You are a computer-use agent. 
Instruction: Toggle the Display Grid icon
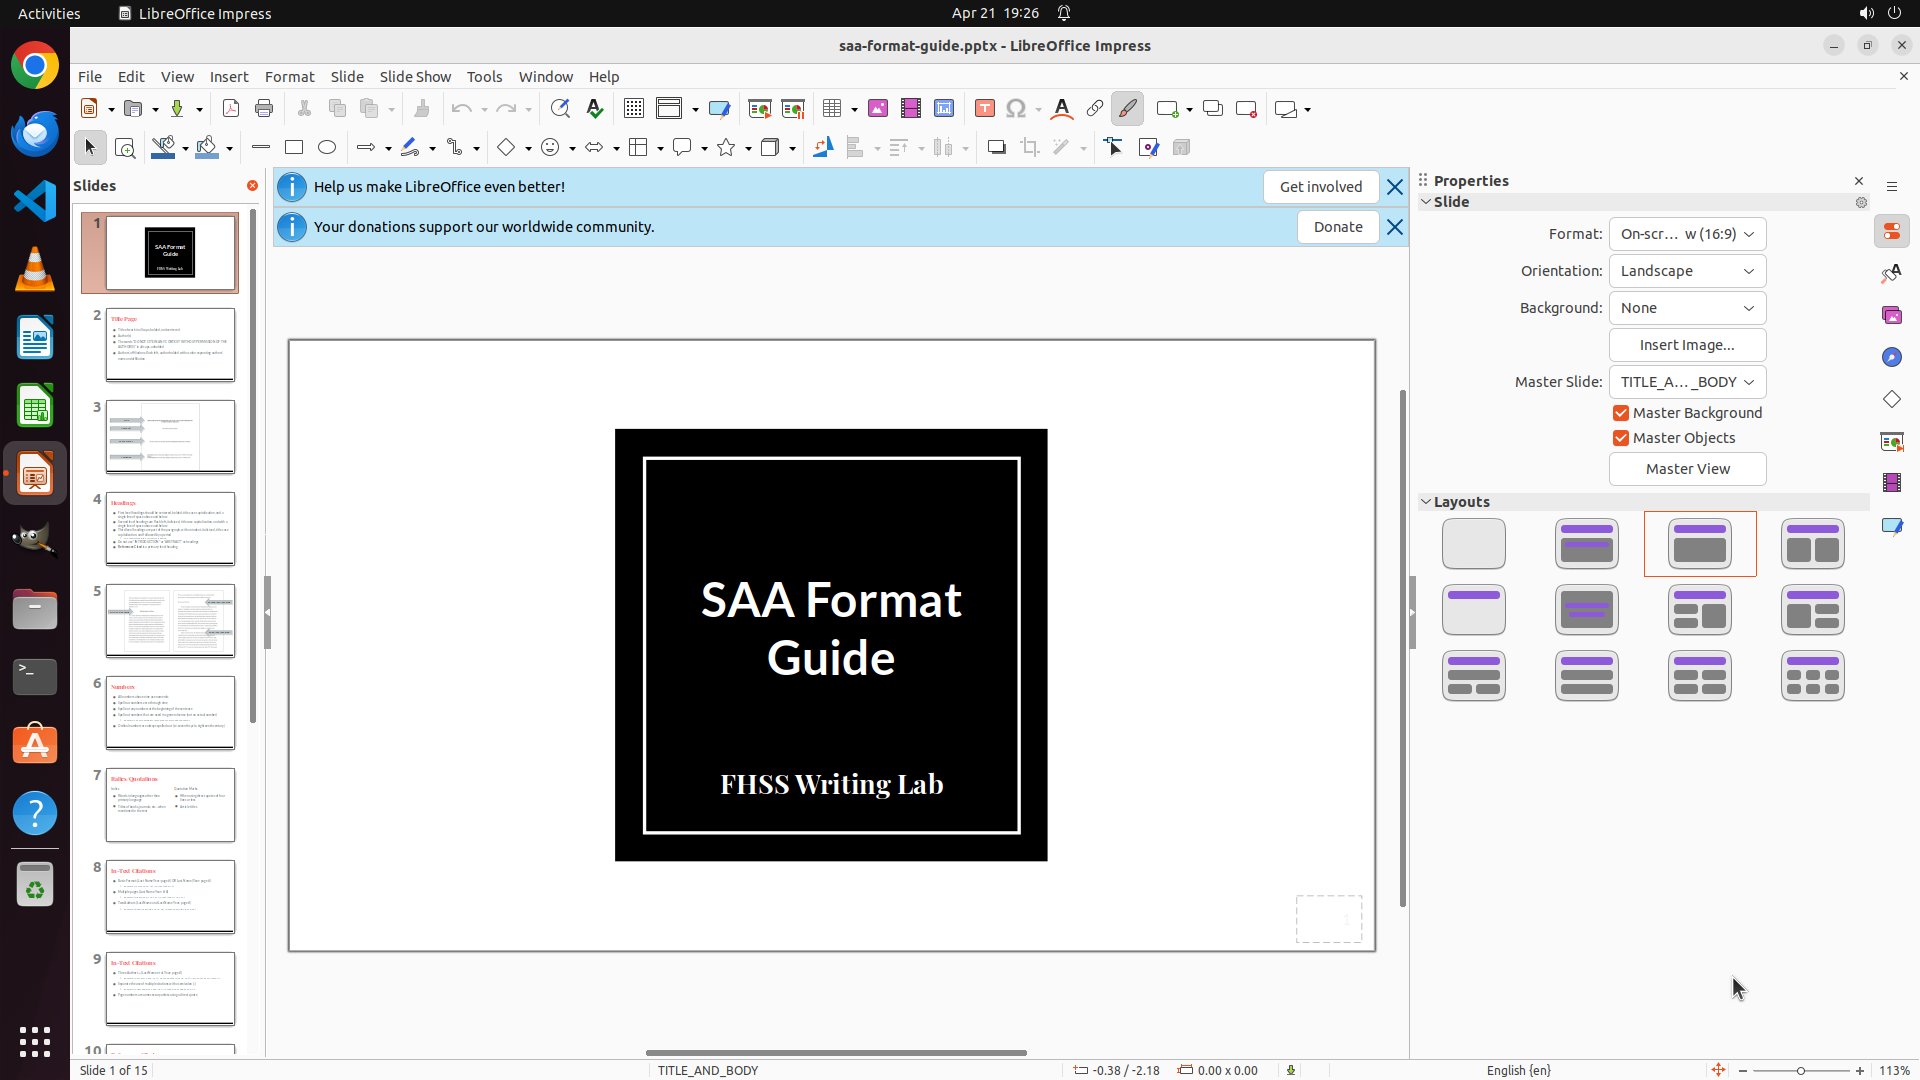[633, 109]
